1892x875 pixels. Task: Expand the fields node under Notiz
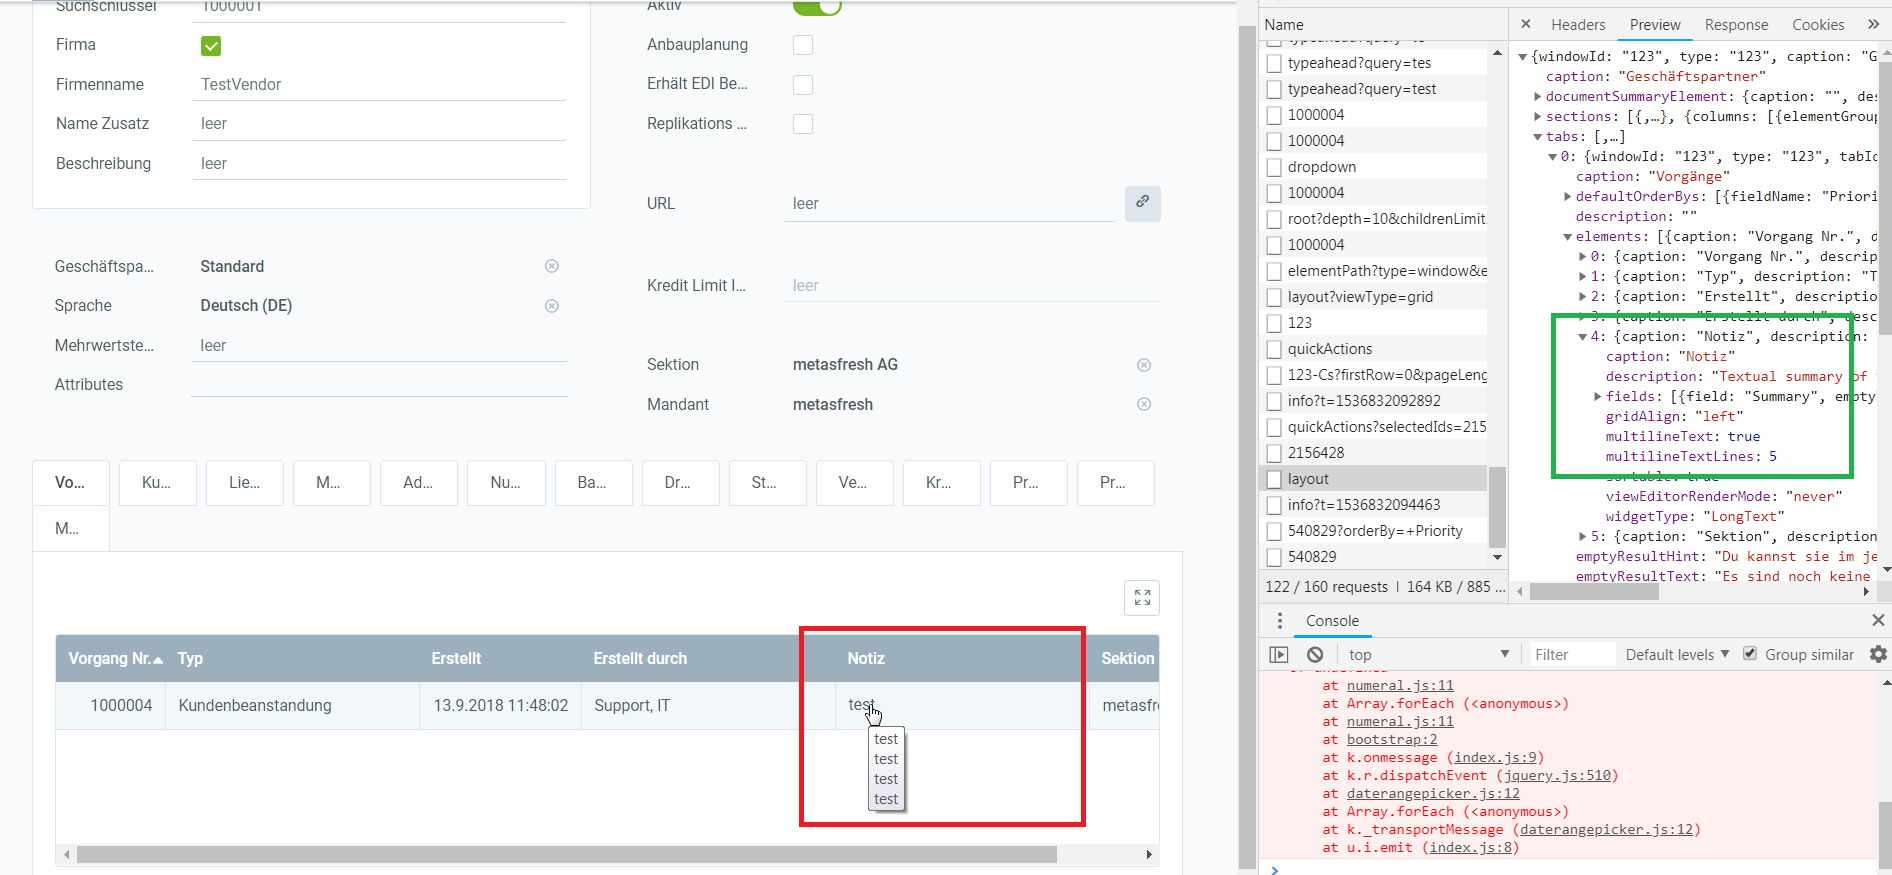coord(1598,397)
